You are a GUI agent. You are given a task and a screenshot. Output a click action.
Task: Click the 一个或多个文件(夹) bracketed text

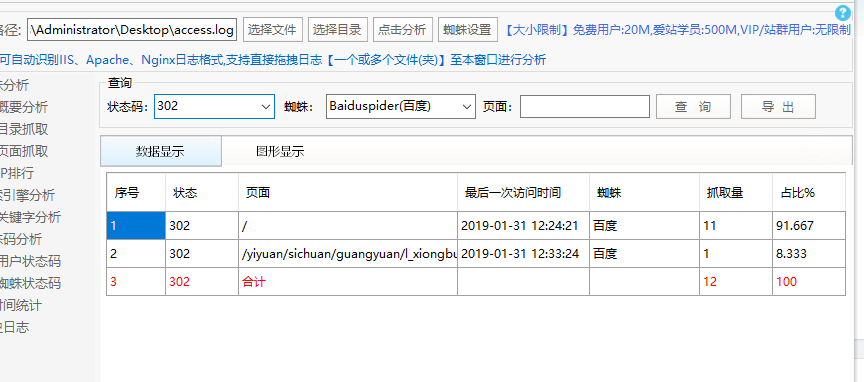[x=386, y=60]
